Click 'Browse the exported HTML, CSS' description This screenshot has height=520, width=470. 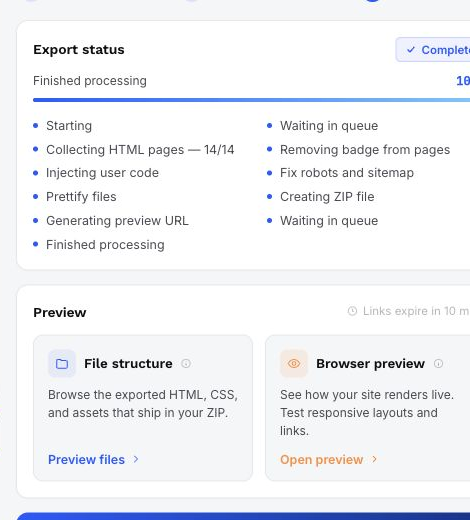pyautogui.click(x=143, y=404)
